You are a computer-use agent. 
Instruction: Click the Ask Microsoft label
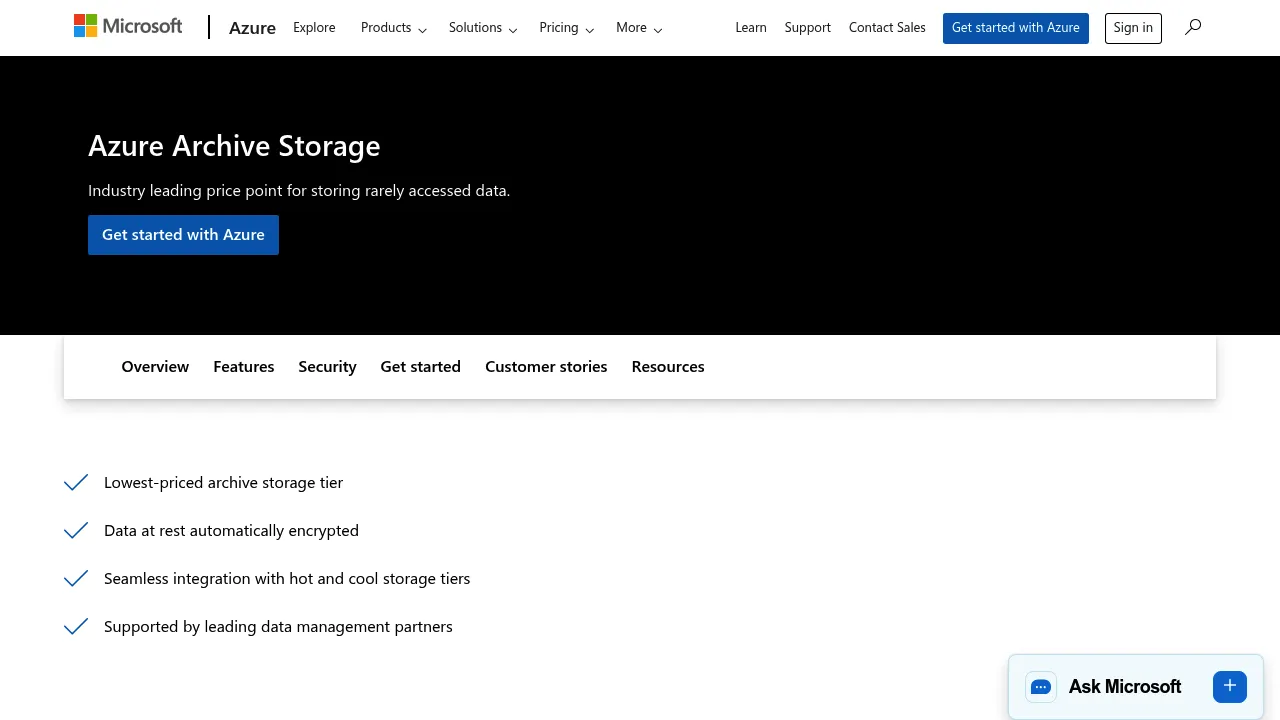1125,687
